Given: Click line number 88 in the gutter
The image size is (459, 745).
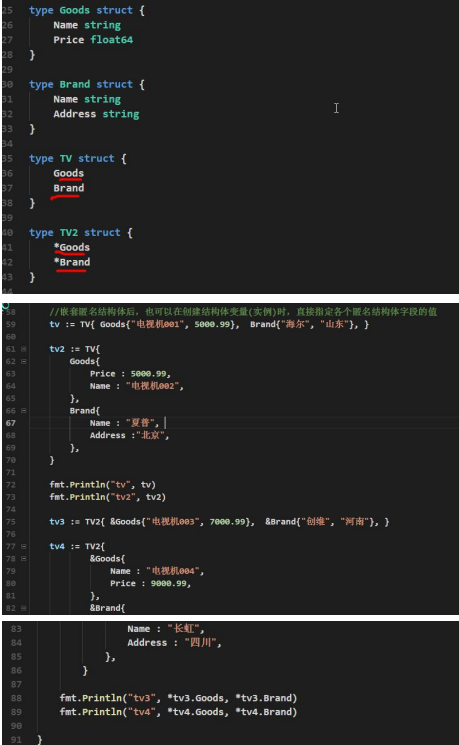Looking at the screenshot, I should 16,698.
